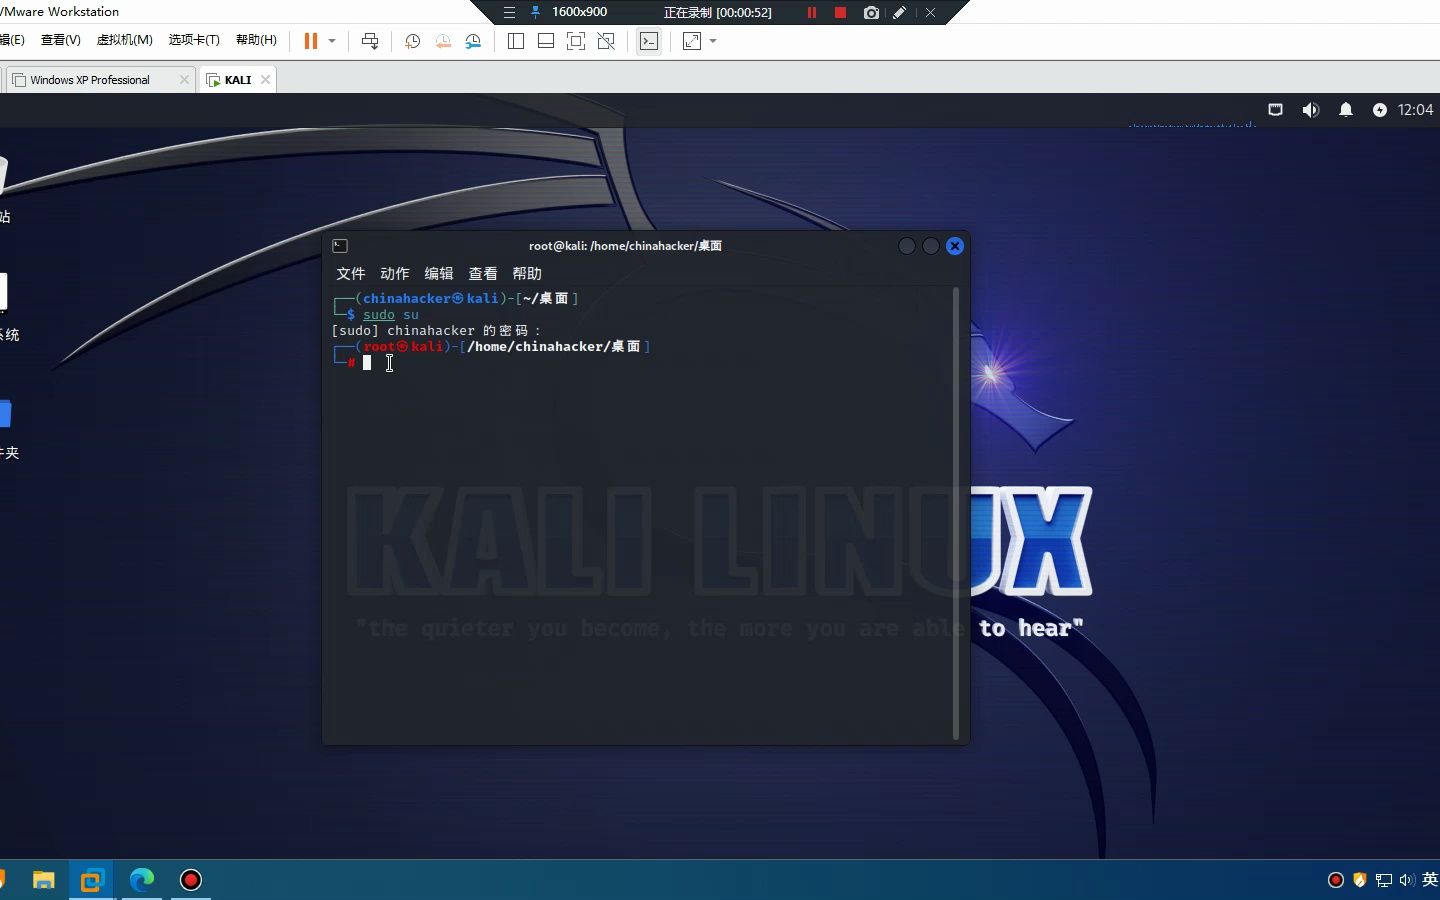This screenshot has width=1440, height=900.
Task: Click the terminal icon in its title bar
Action: [340, 246]
